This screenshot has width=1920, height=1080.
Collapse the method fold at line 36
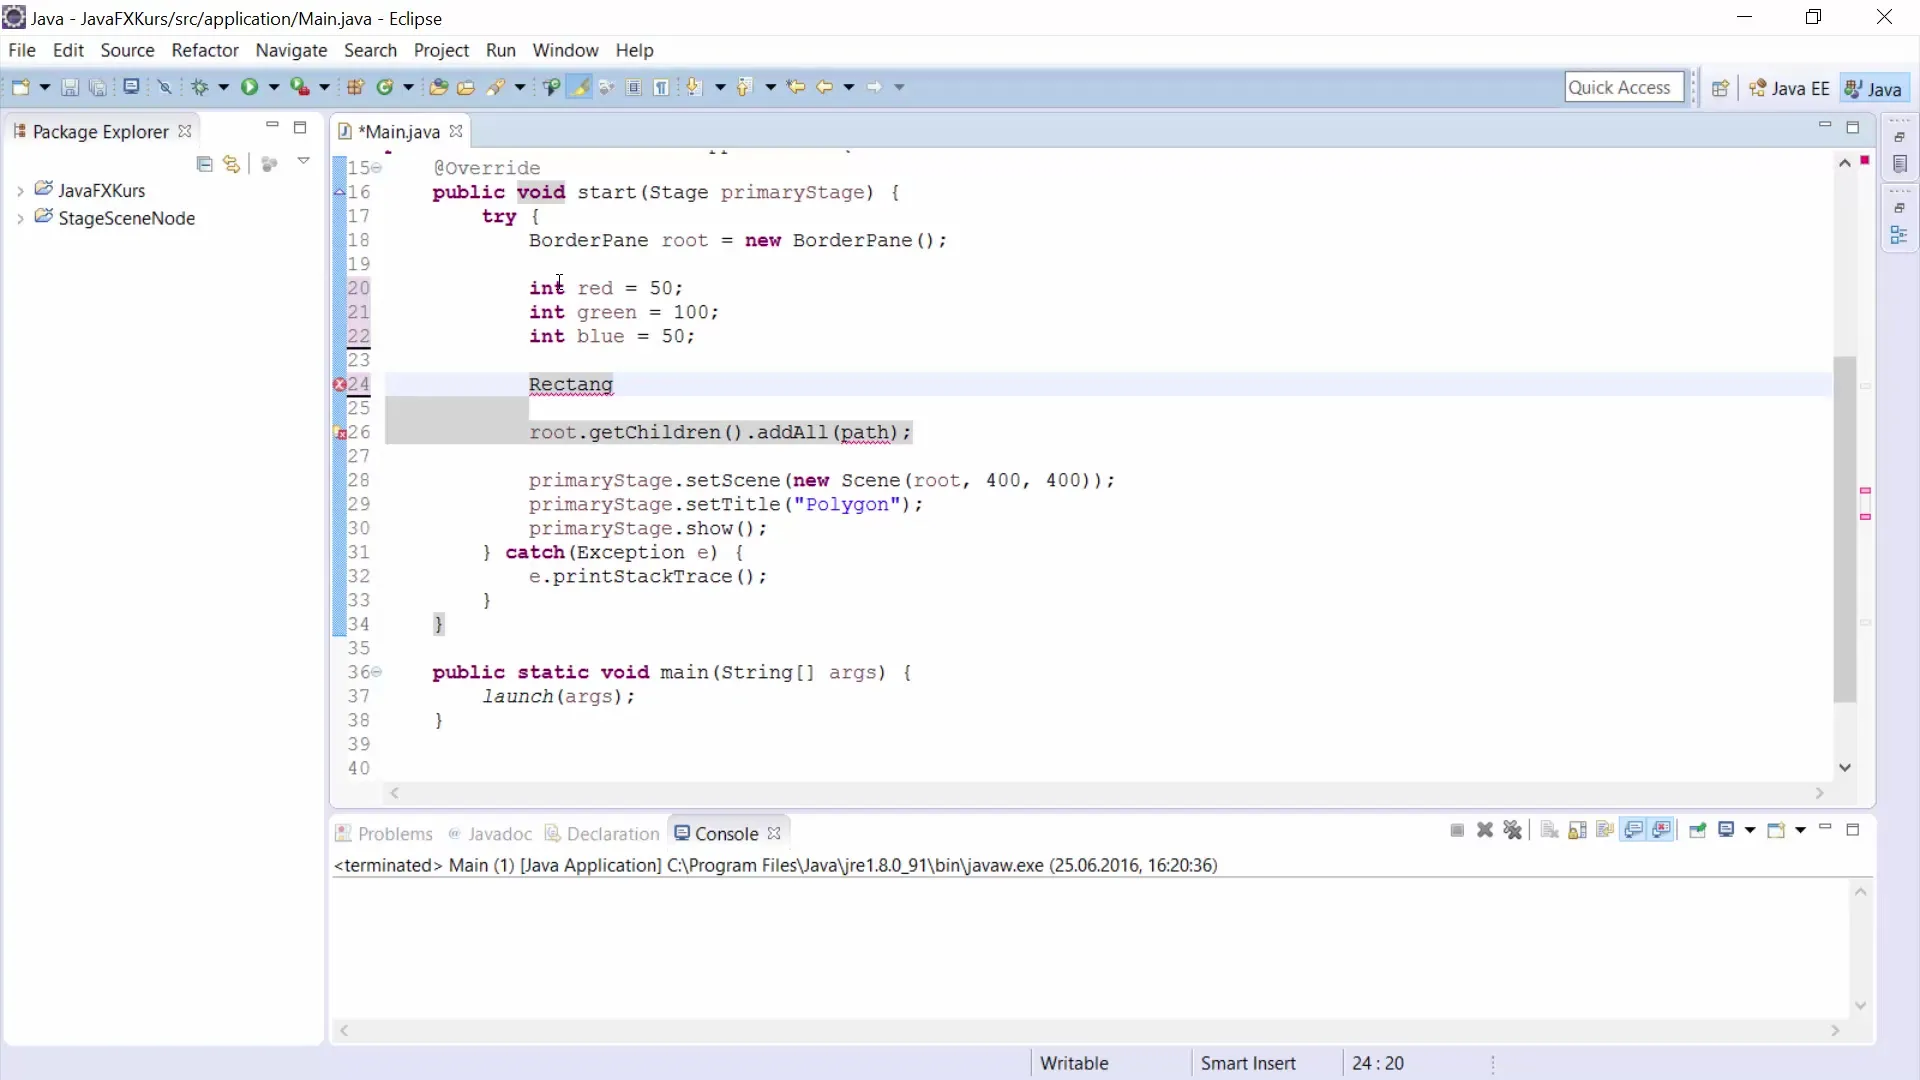377,672
